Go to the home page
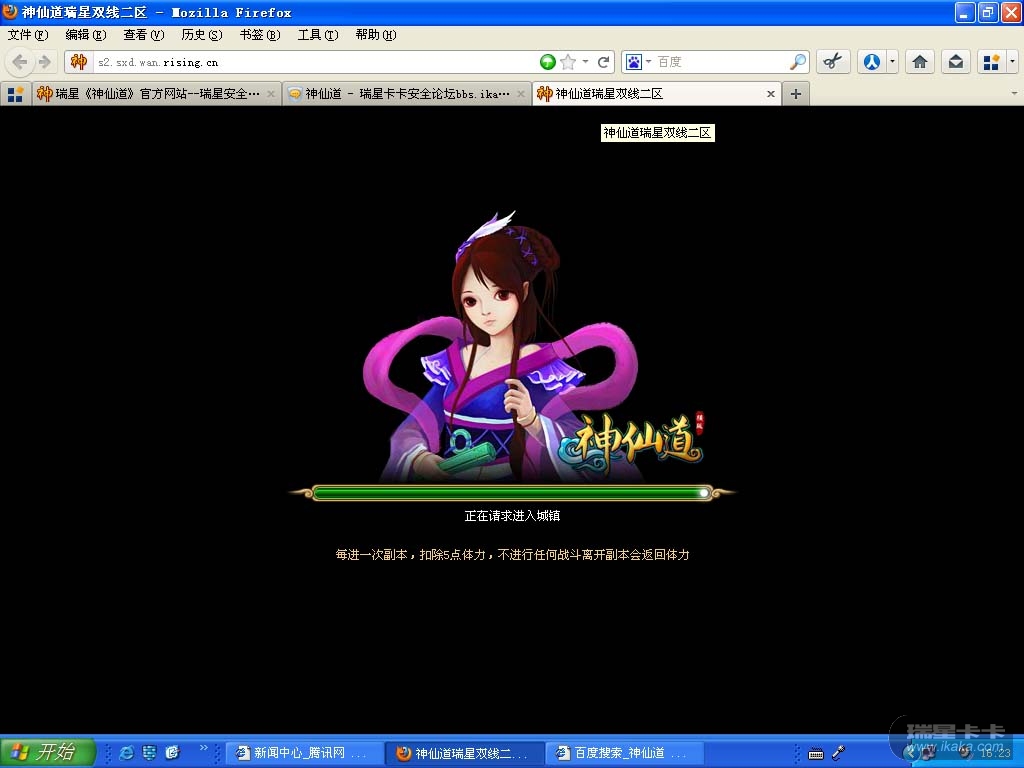Image resolution: width=1024 pixels, height=768 pixels. point(920,62)
